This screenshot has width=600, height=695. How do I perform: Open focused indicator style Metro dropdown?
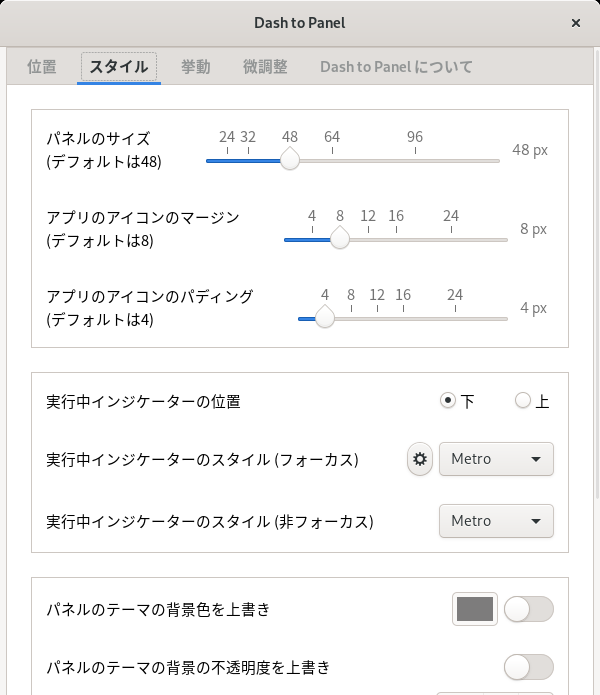click(x=496, y=459)
